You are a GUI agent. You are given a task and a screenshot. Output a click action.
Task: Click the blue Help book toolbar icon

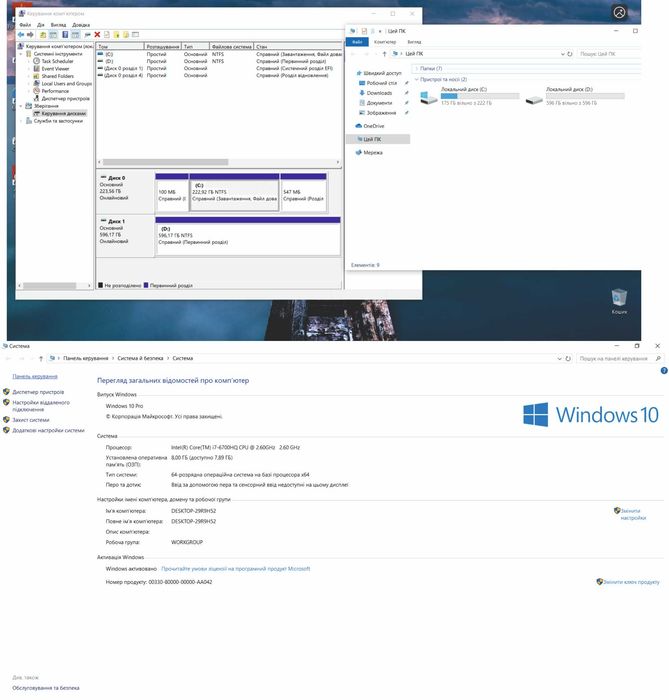[65, 34]
